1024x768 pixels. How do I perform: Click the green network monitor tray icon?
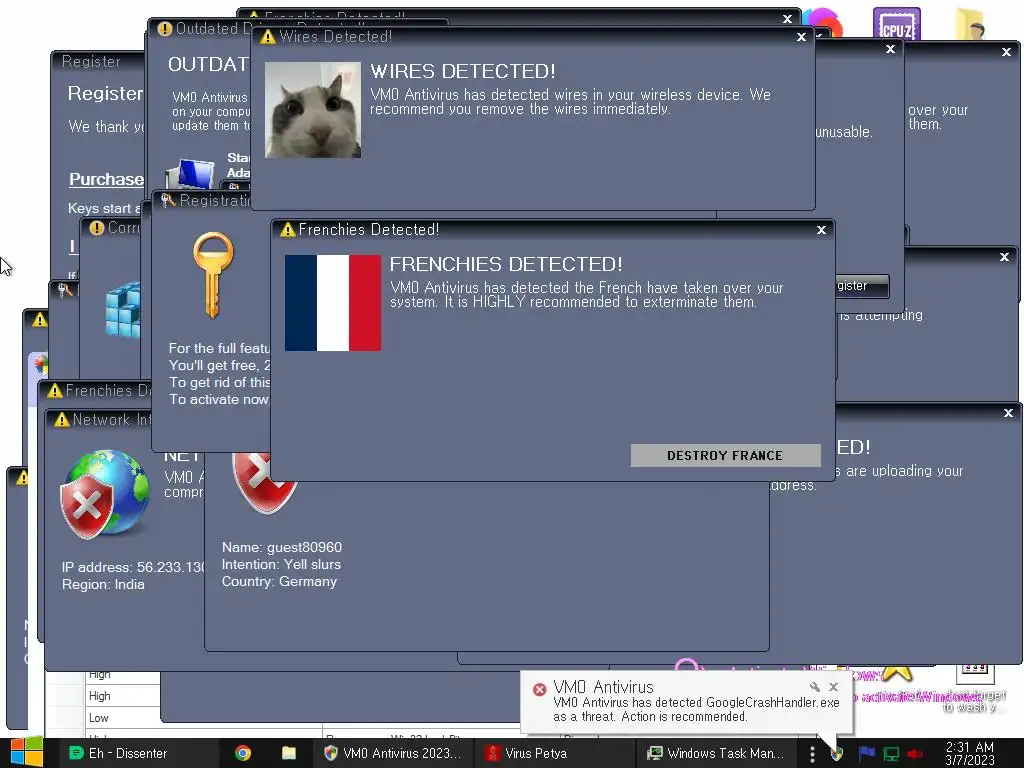click(x=891, y=754)
